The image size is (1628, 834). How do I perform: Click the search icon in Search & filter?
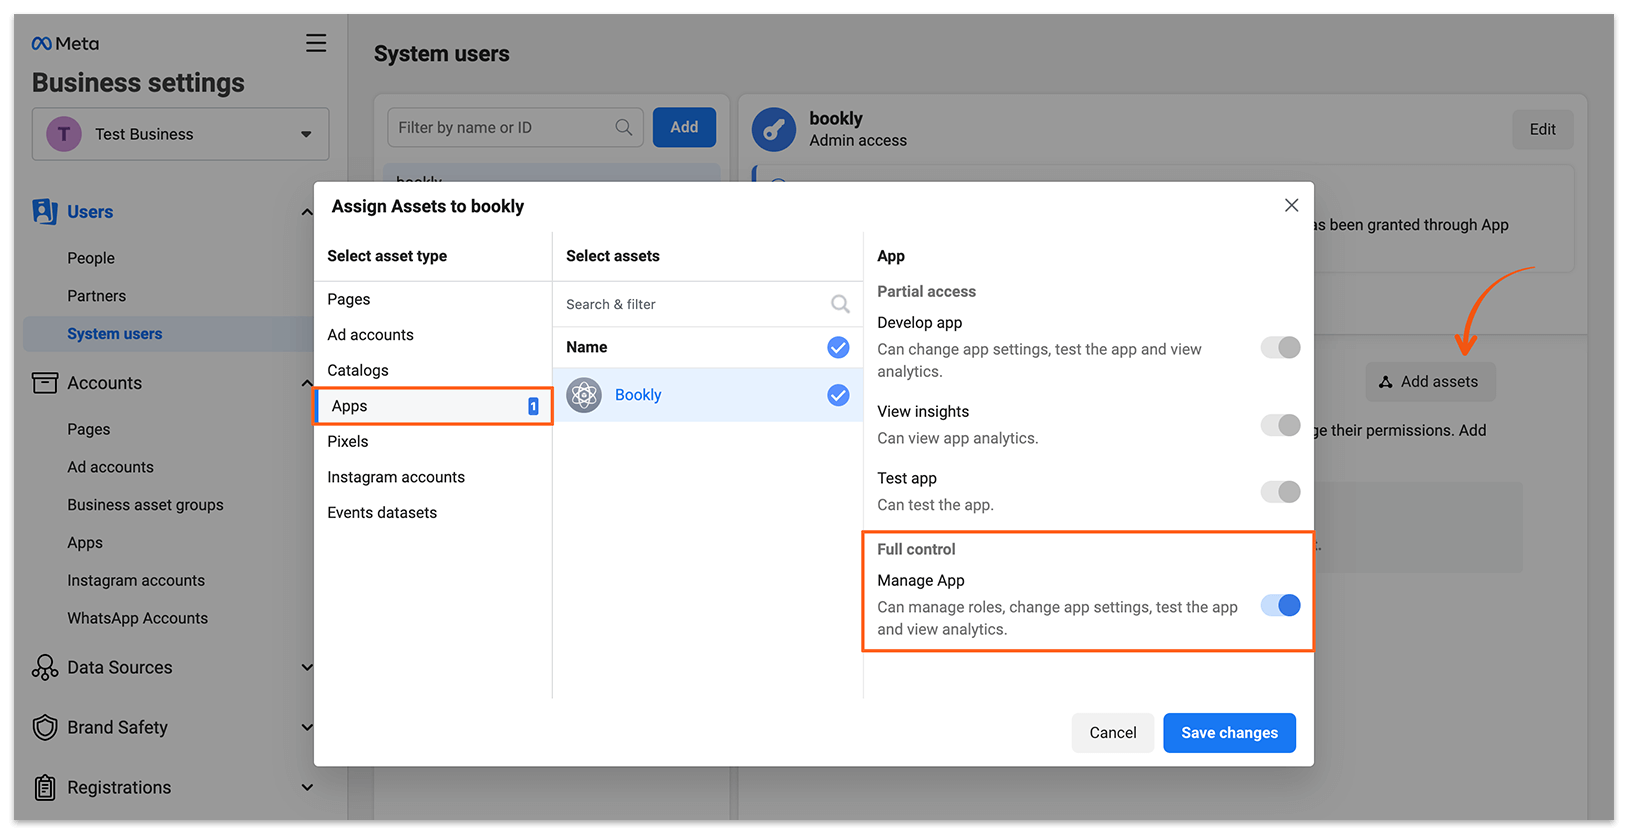[840, 304]
